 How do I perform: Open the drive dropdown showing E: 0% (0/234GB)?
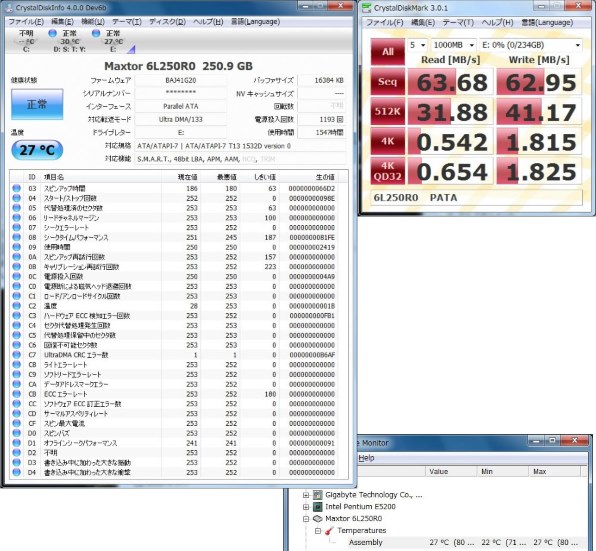coord(531,45)
